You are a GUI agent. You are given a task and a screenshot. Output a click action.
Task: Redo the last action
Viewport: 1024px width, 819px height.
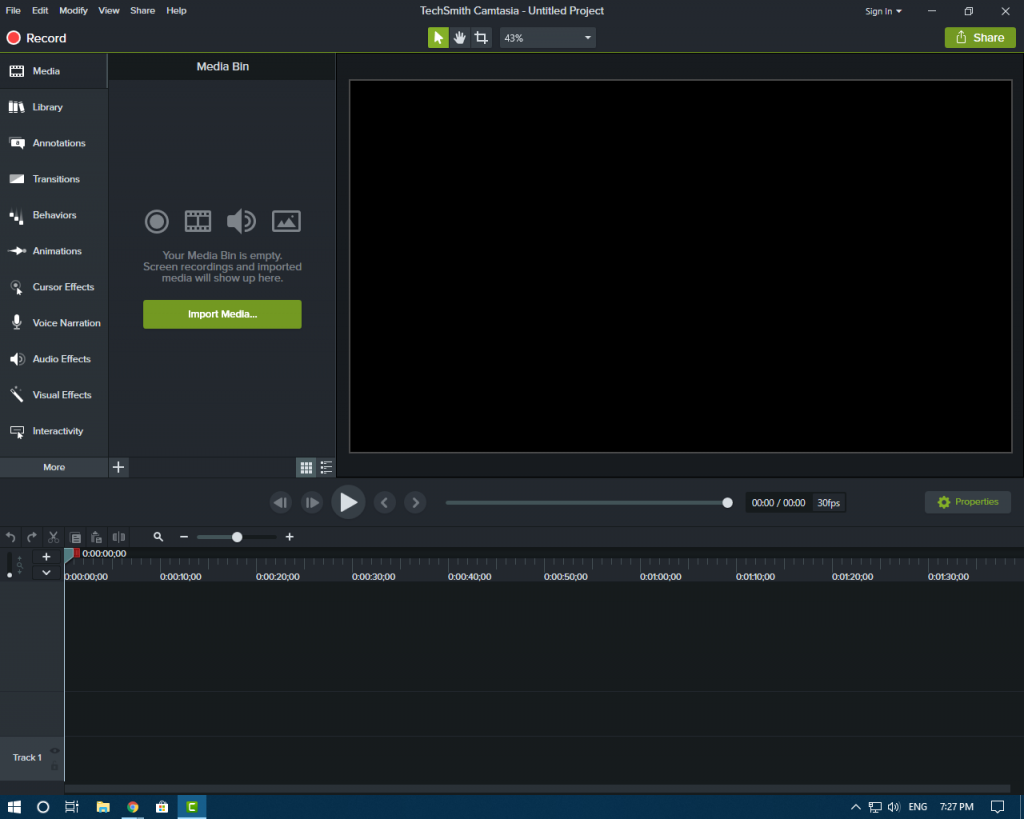coord(32,537)
